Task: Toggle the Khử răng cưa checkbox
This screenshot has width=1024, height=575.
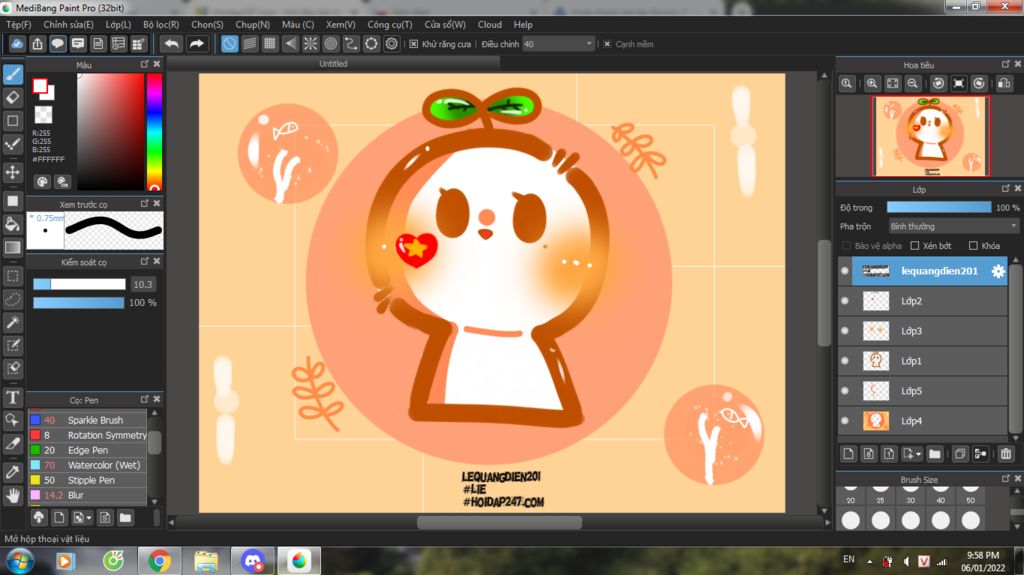Action: coord(413,44)
